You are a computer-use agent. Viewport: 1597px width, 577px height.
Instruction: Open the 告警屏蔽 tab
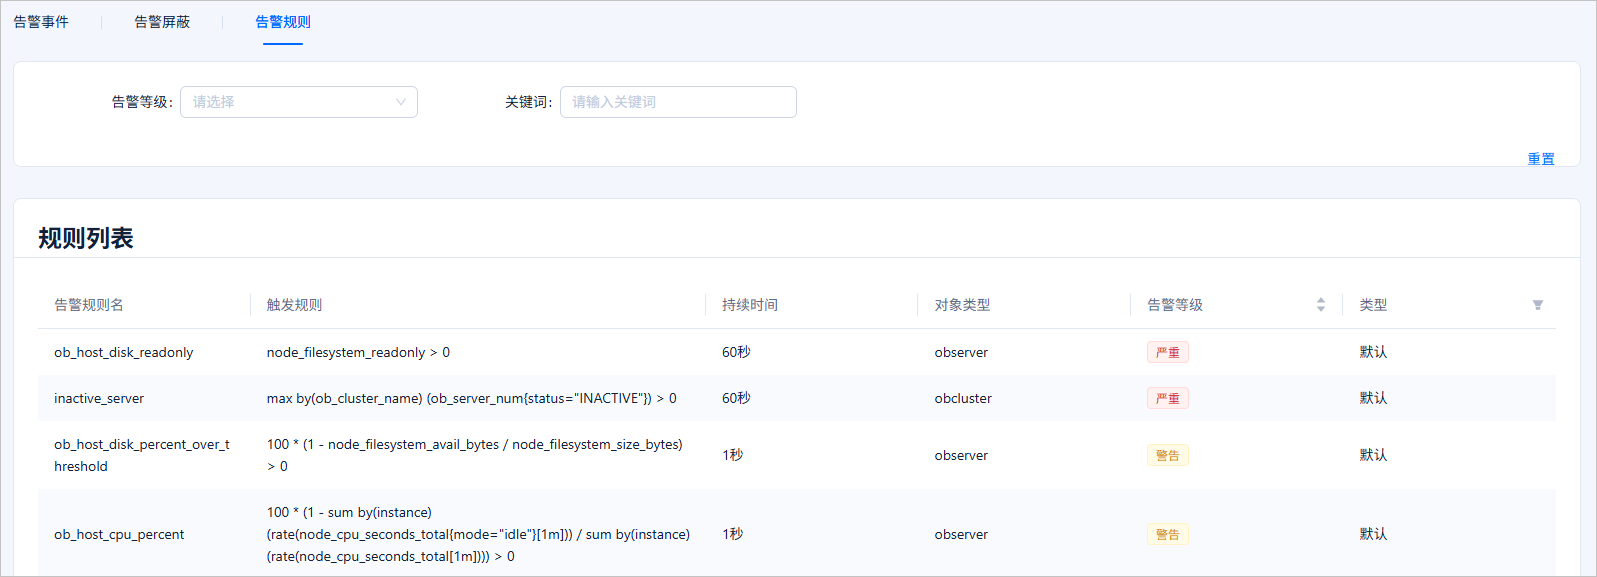click(x=162, y=22)
